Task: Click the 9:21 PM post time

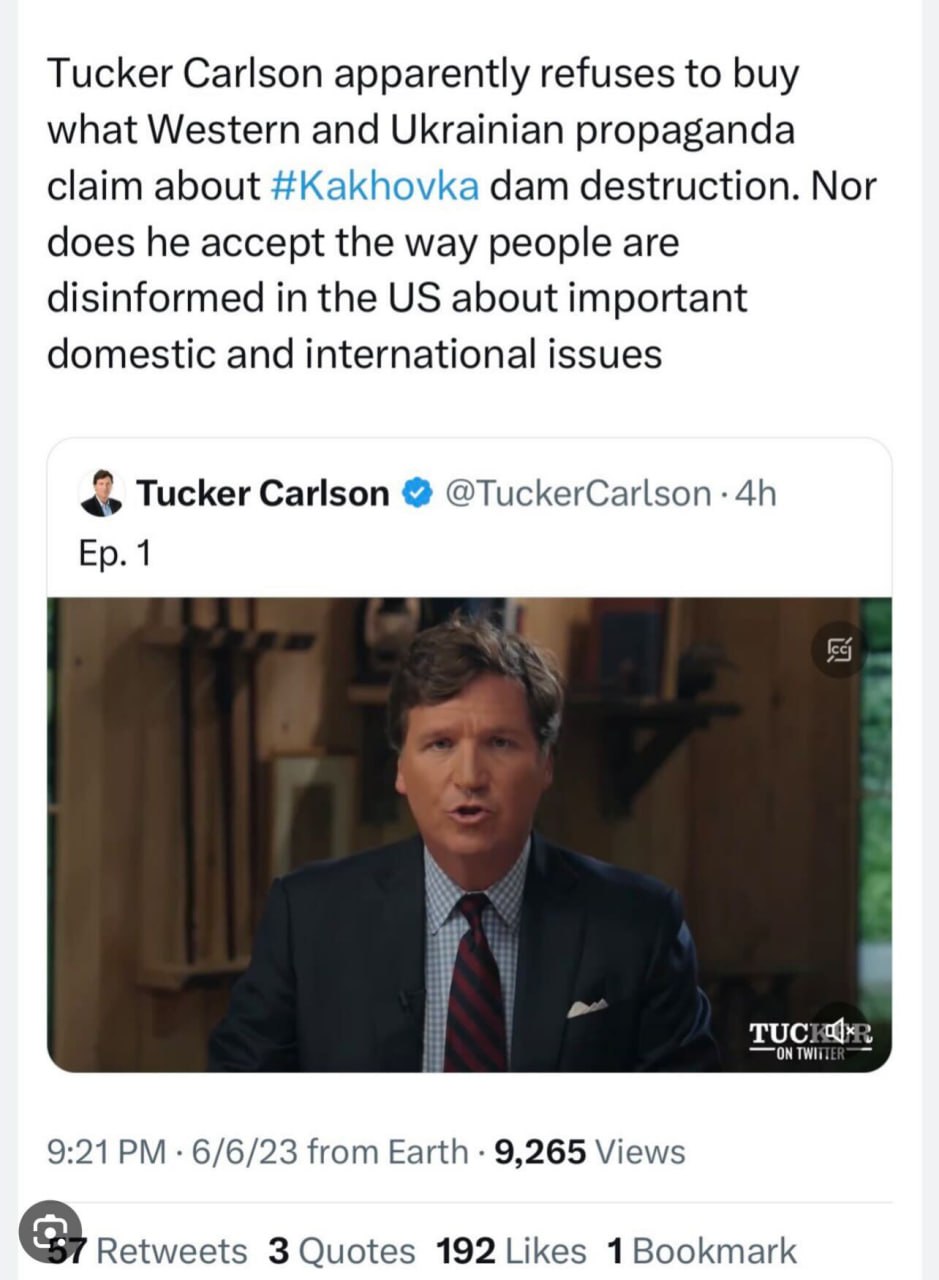Action: coord(106,1152)
